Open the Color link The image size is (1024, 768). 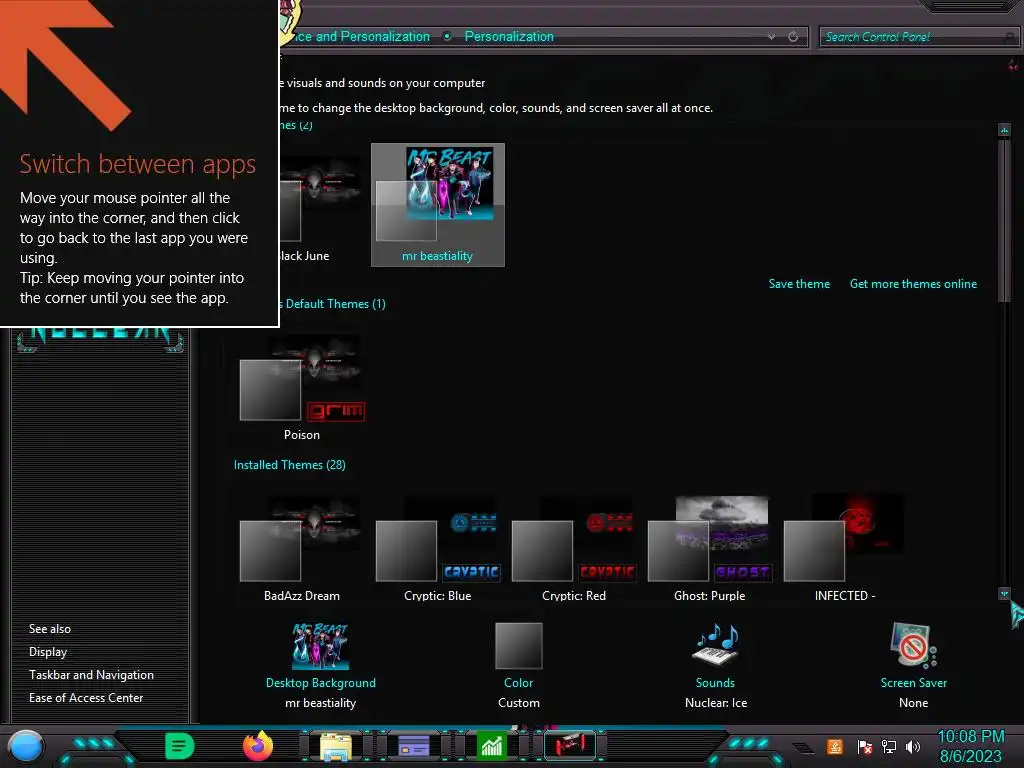click(x=519, y=682)
